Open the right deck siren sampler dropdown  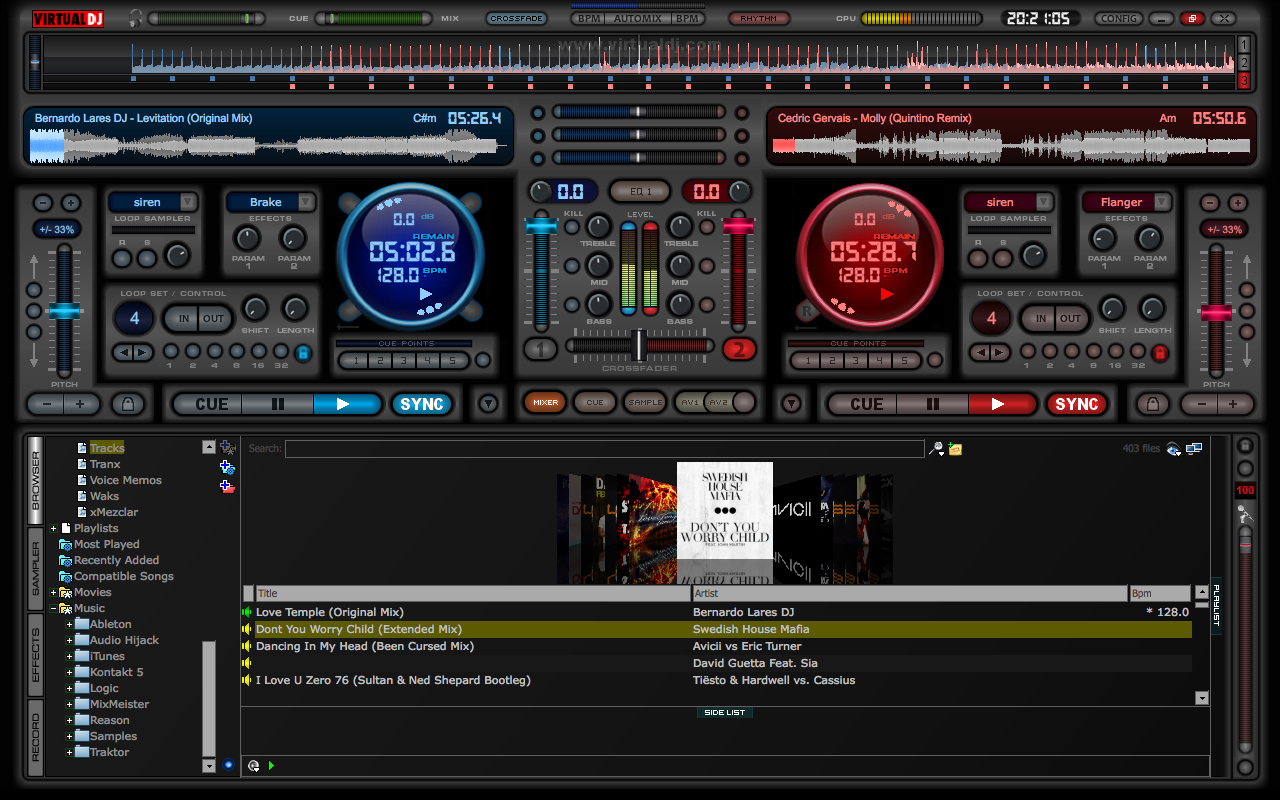(x=1043, y=202)
